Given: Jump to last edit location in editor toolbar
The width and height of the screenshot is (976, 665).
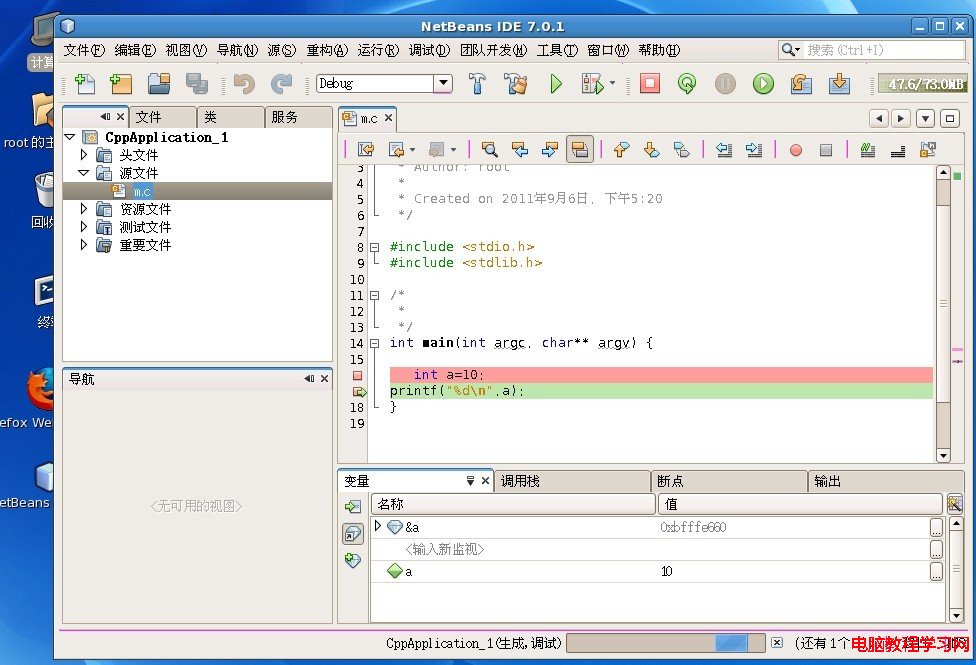Looking at the screenshot, I should tap(366, 149).
